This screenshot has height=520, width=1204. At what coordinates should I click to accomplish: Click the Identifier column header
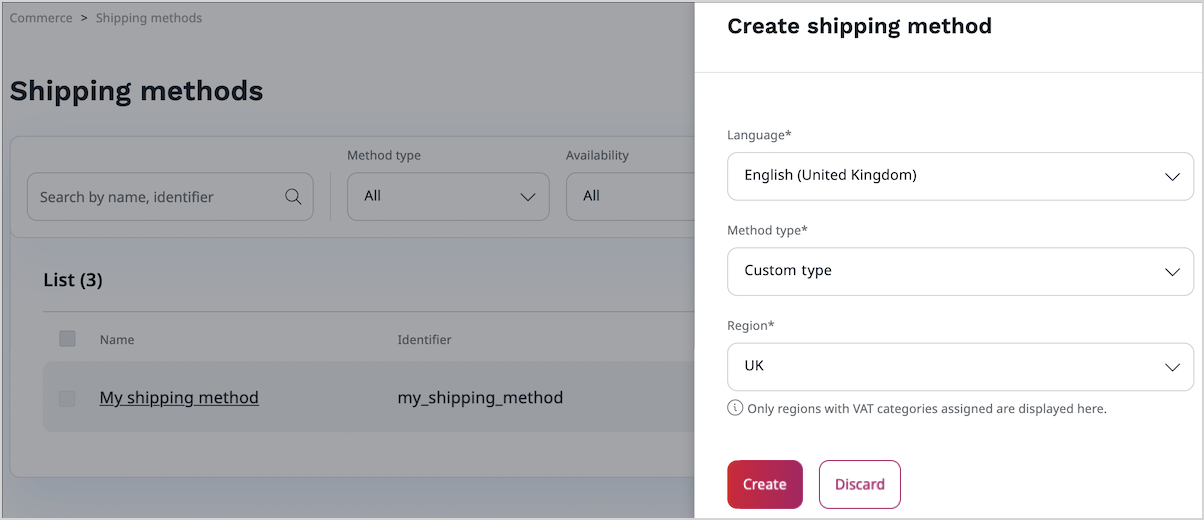(424, 340)
